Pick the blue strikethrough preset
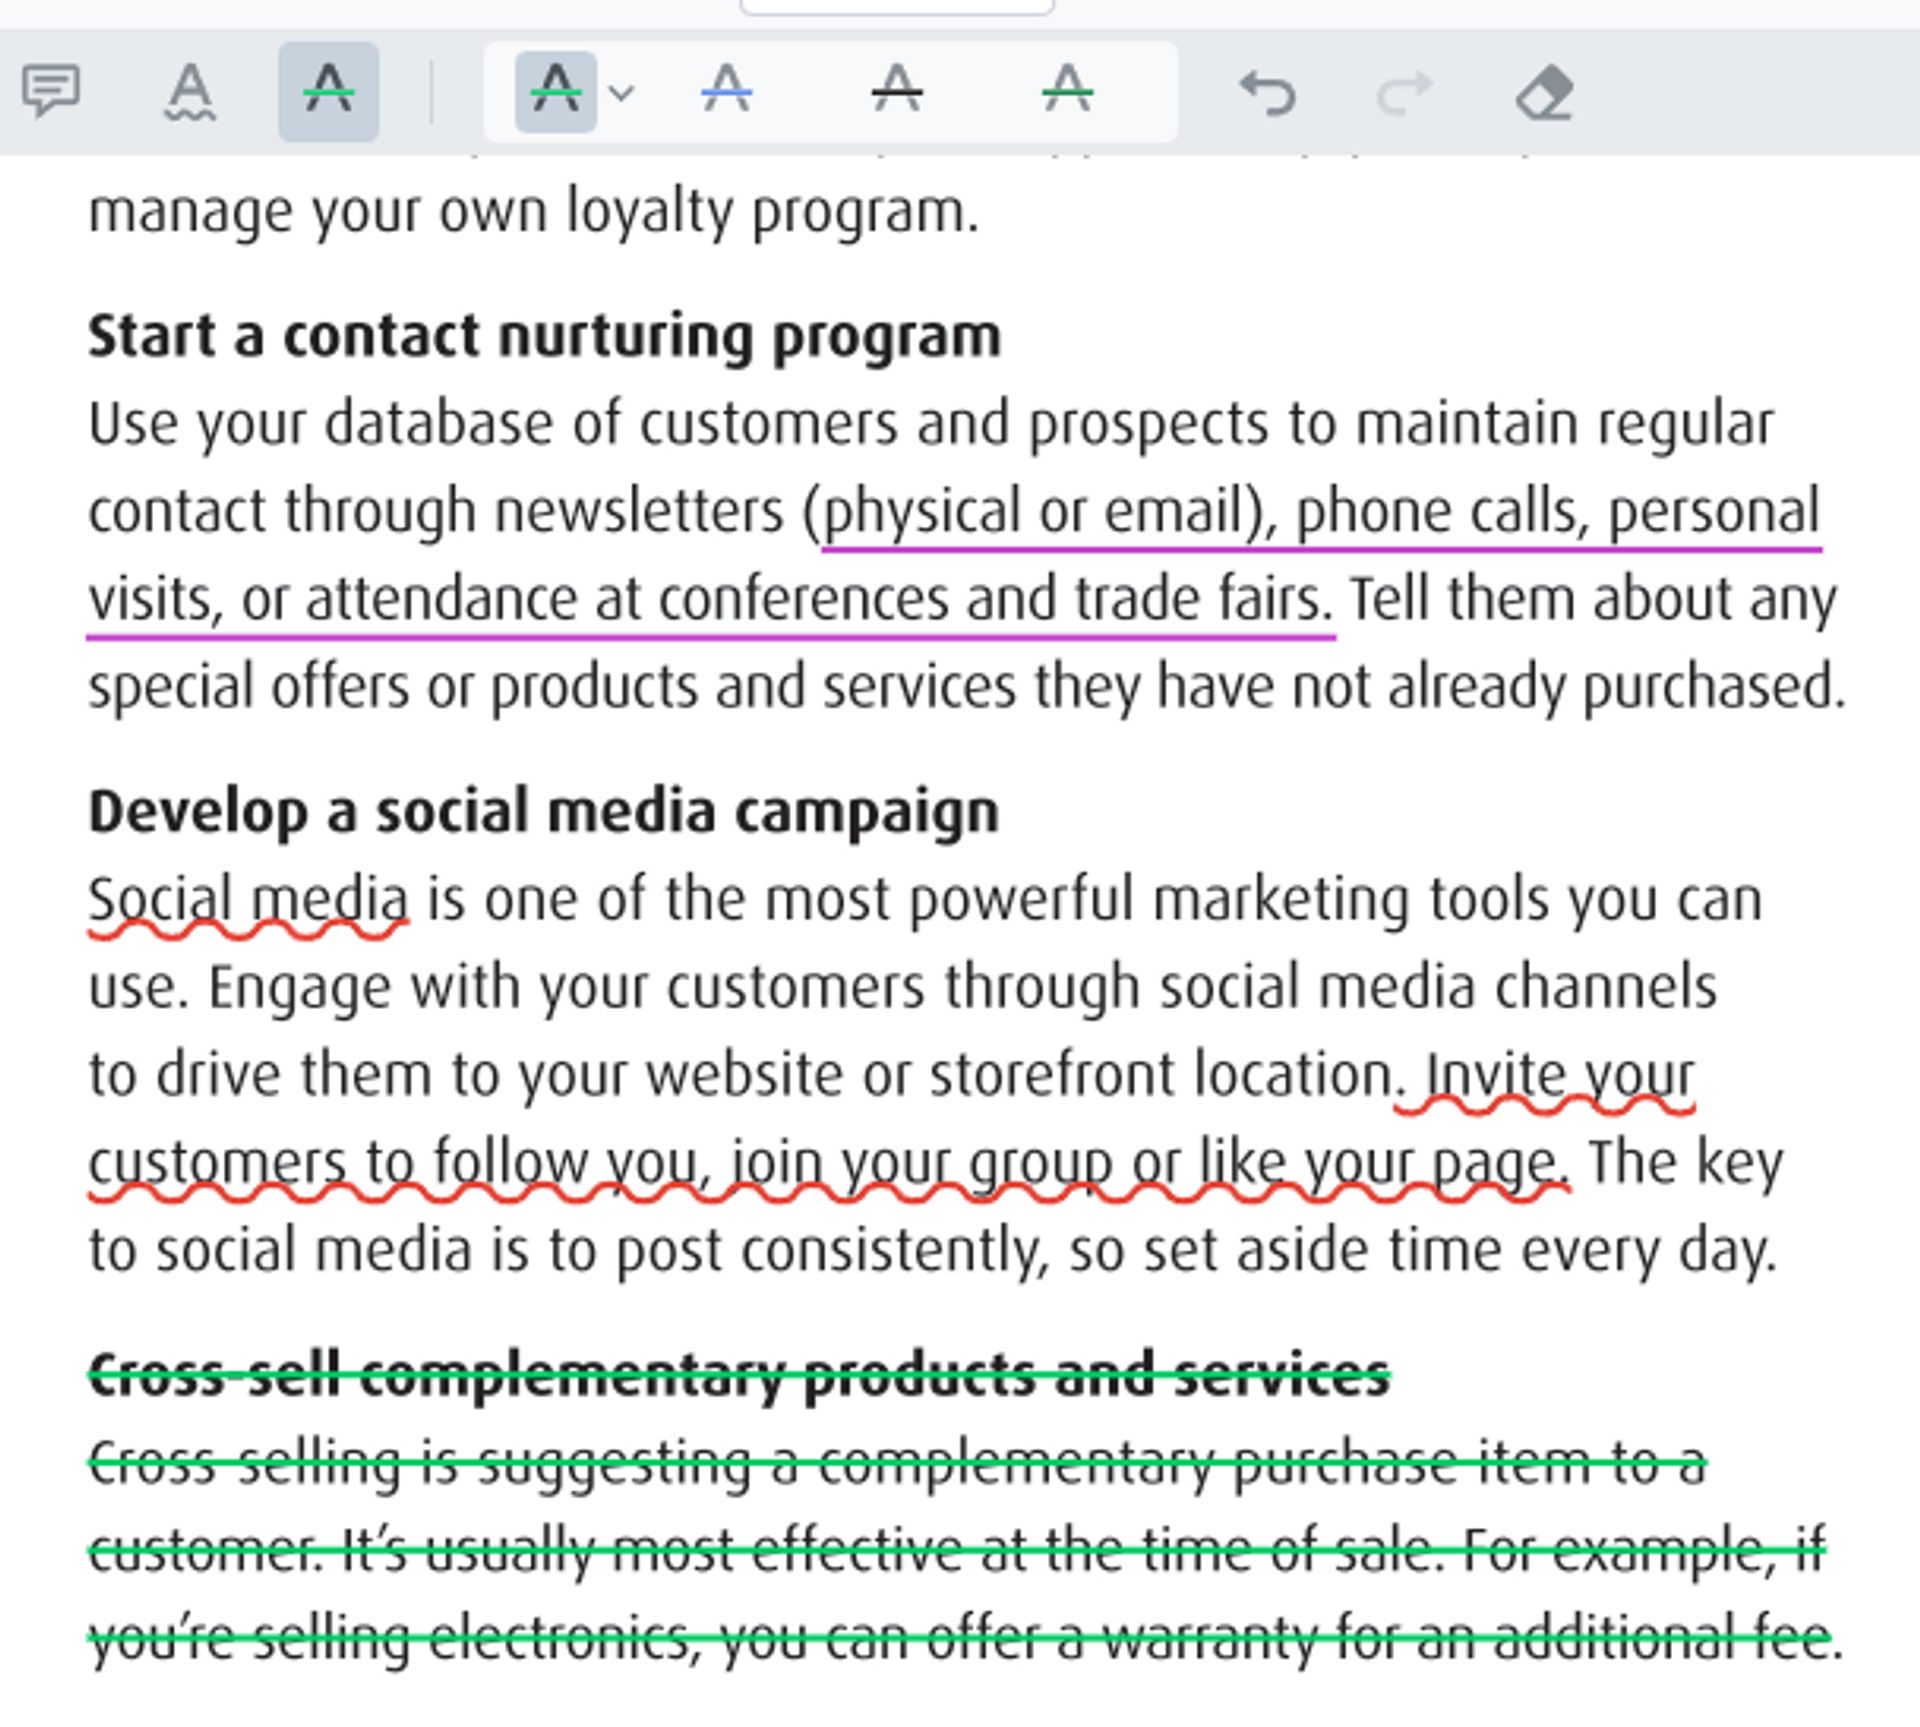1920x1727 pixels. point(726,91)
